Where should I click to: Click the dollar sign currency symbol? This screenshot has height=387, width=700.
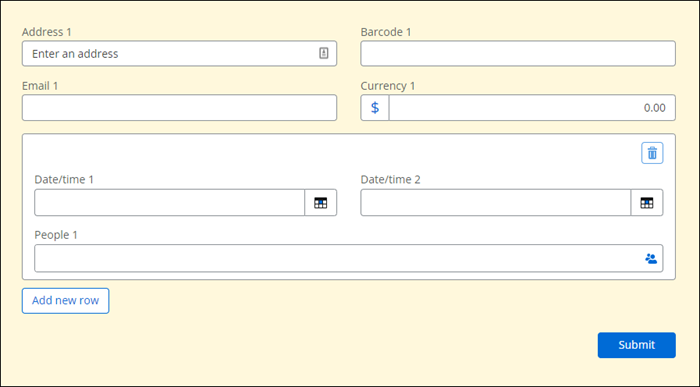coord(375,108)
